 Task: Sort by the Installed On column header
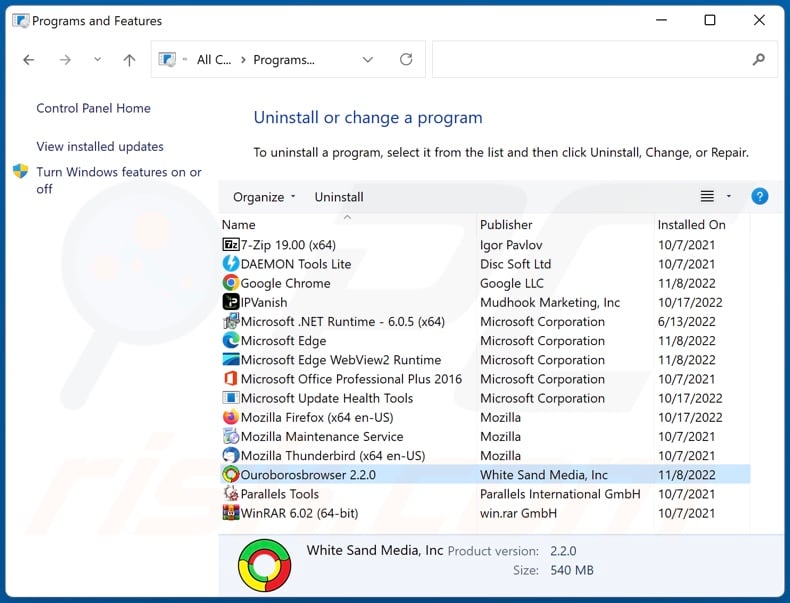click(x=702, y=225)
